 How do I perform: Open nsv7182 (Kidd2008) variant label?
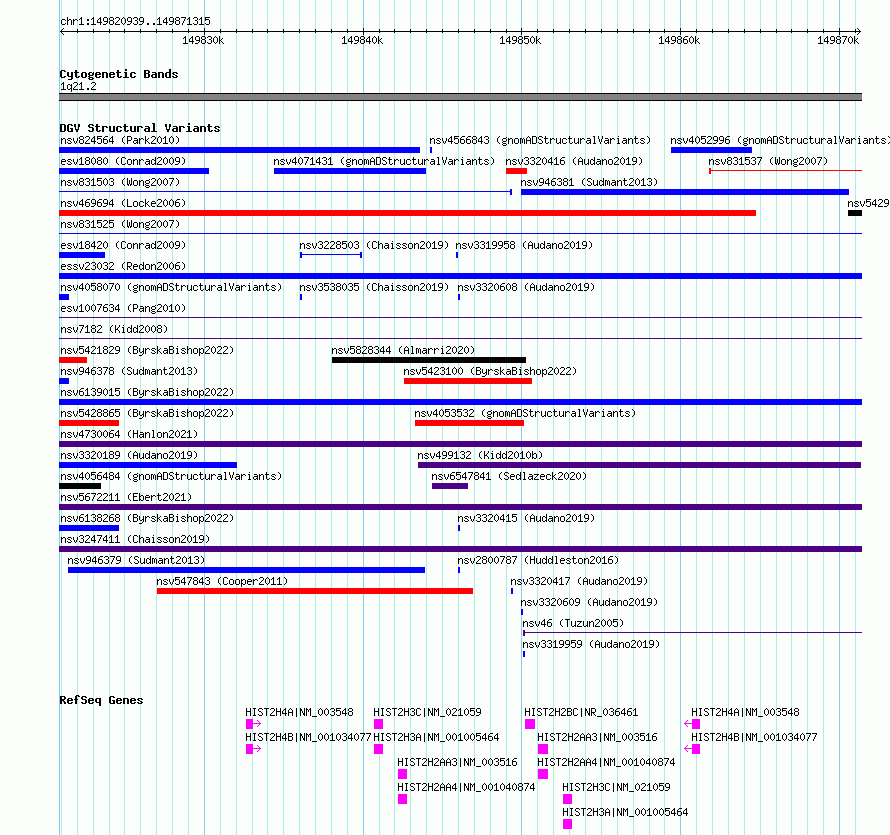[114, 329]
